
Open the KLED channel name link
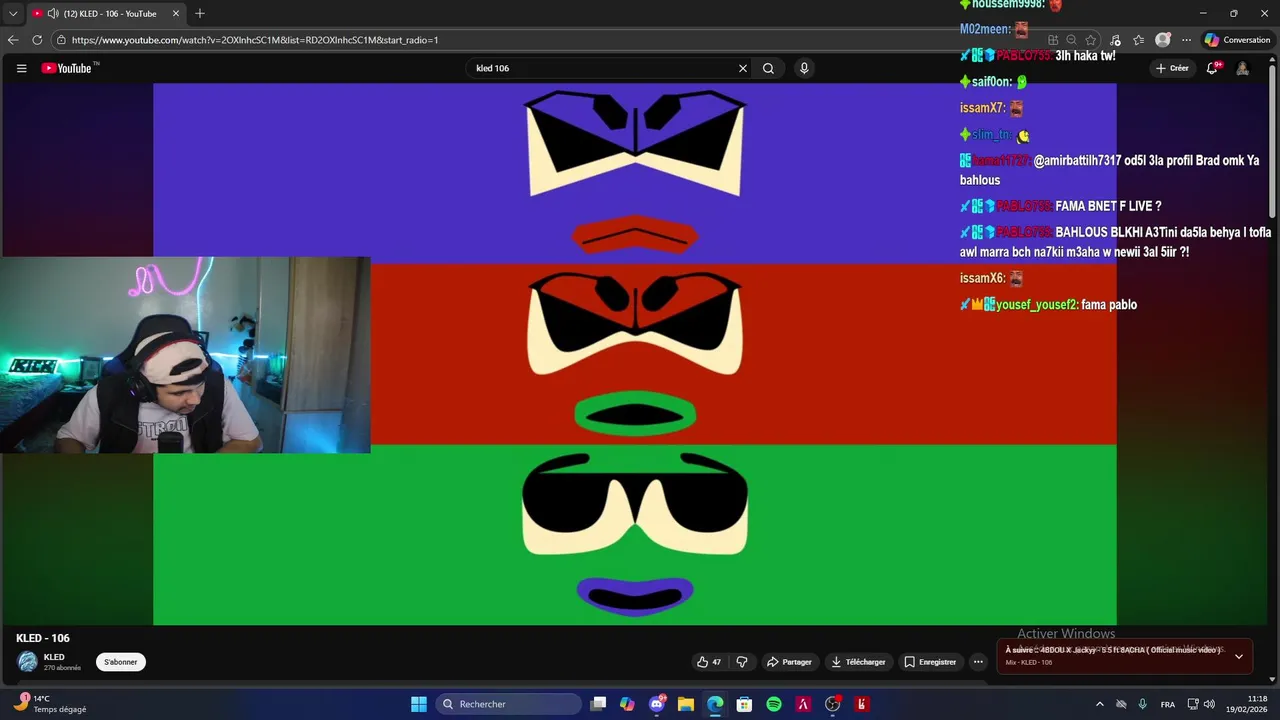[x=54, y=657]
